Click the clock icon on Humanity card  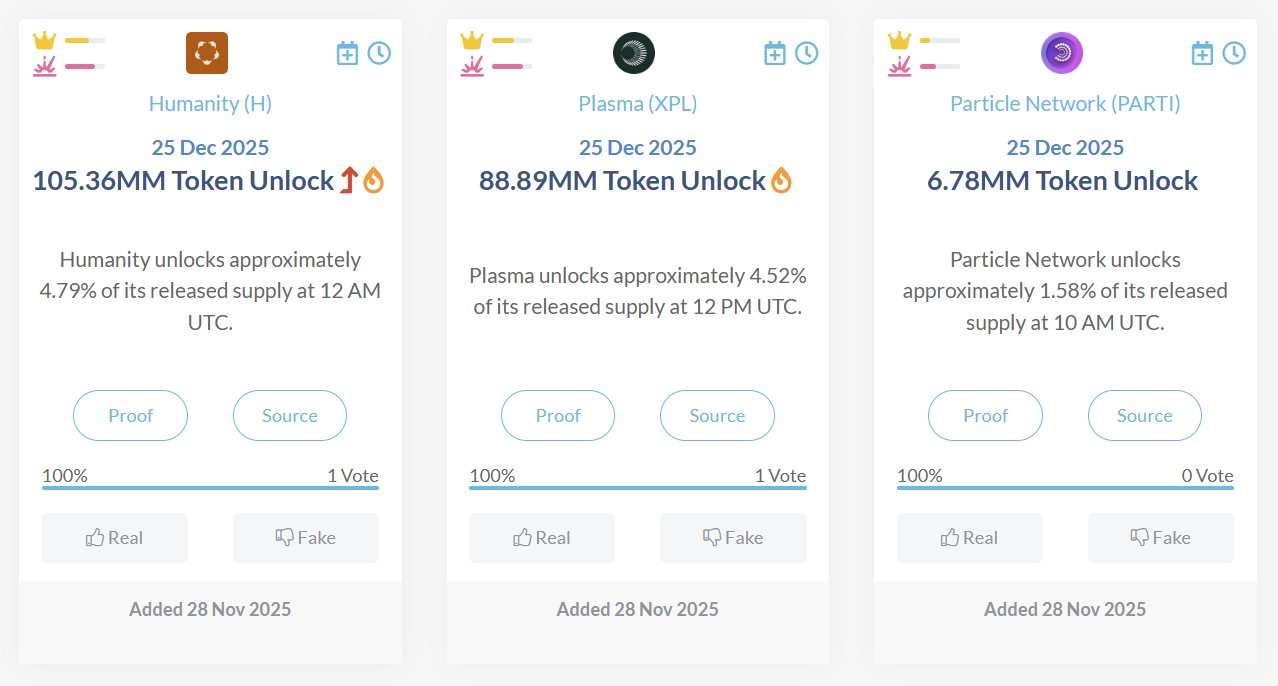pyautogui.click(x=379, y=53)
